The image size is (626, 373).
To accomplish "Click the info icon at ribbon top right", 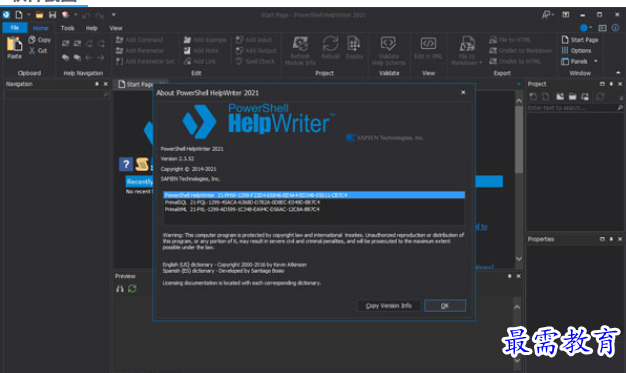I will pyautogui.click(x=616, y=28).
